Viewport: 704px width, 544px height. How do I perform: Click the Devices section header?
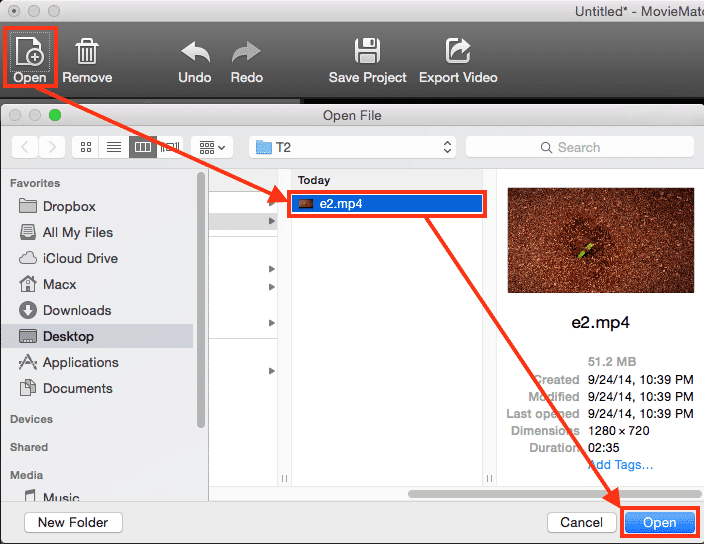(x=31, y=419)
